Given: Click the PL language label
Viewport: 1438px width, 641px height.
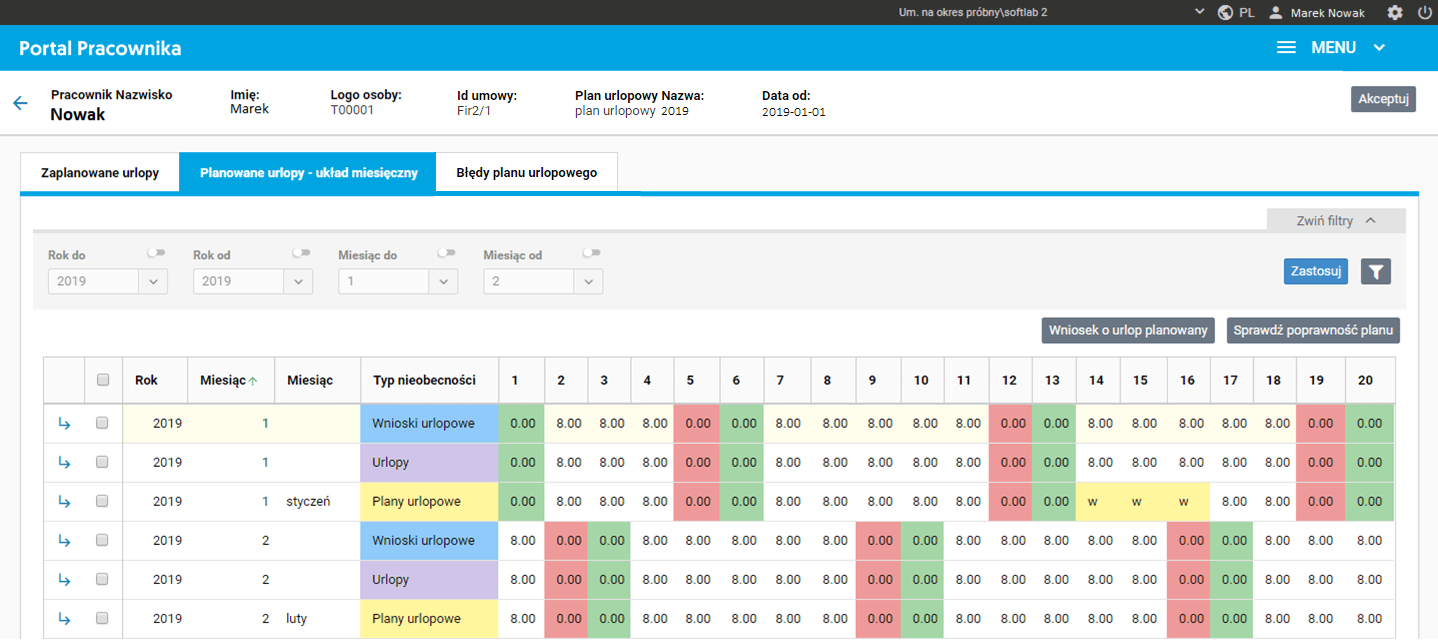Looking at the screenshot, I should [1247, 13].
